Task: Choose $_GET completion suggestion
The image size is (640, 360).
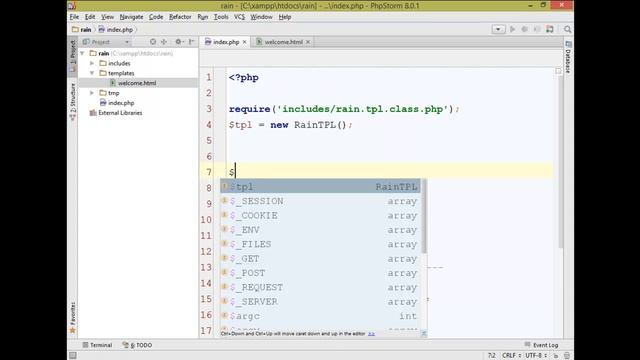Action: 320,258
